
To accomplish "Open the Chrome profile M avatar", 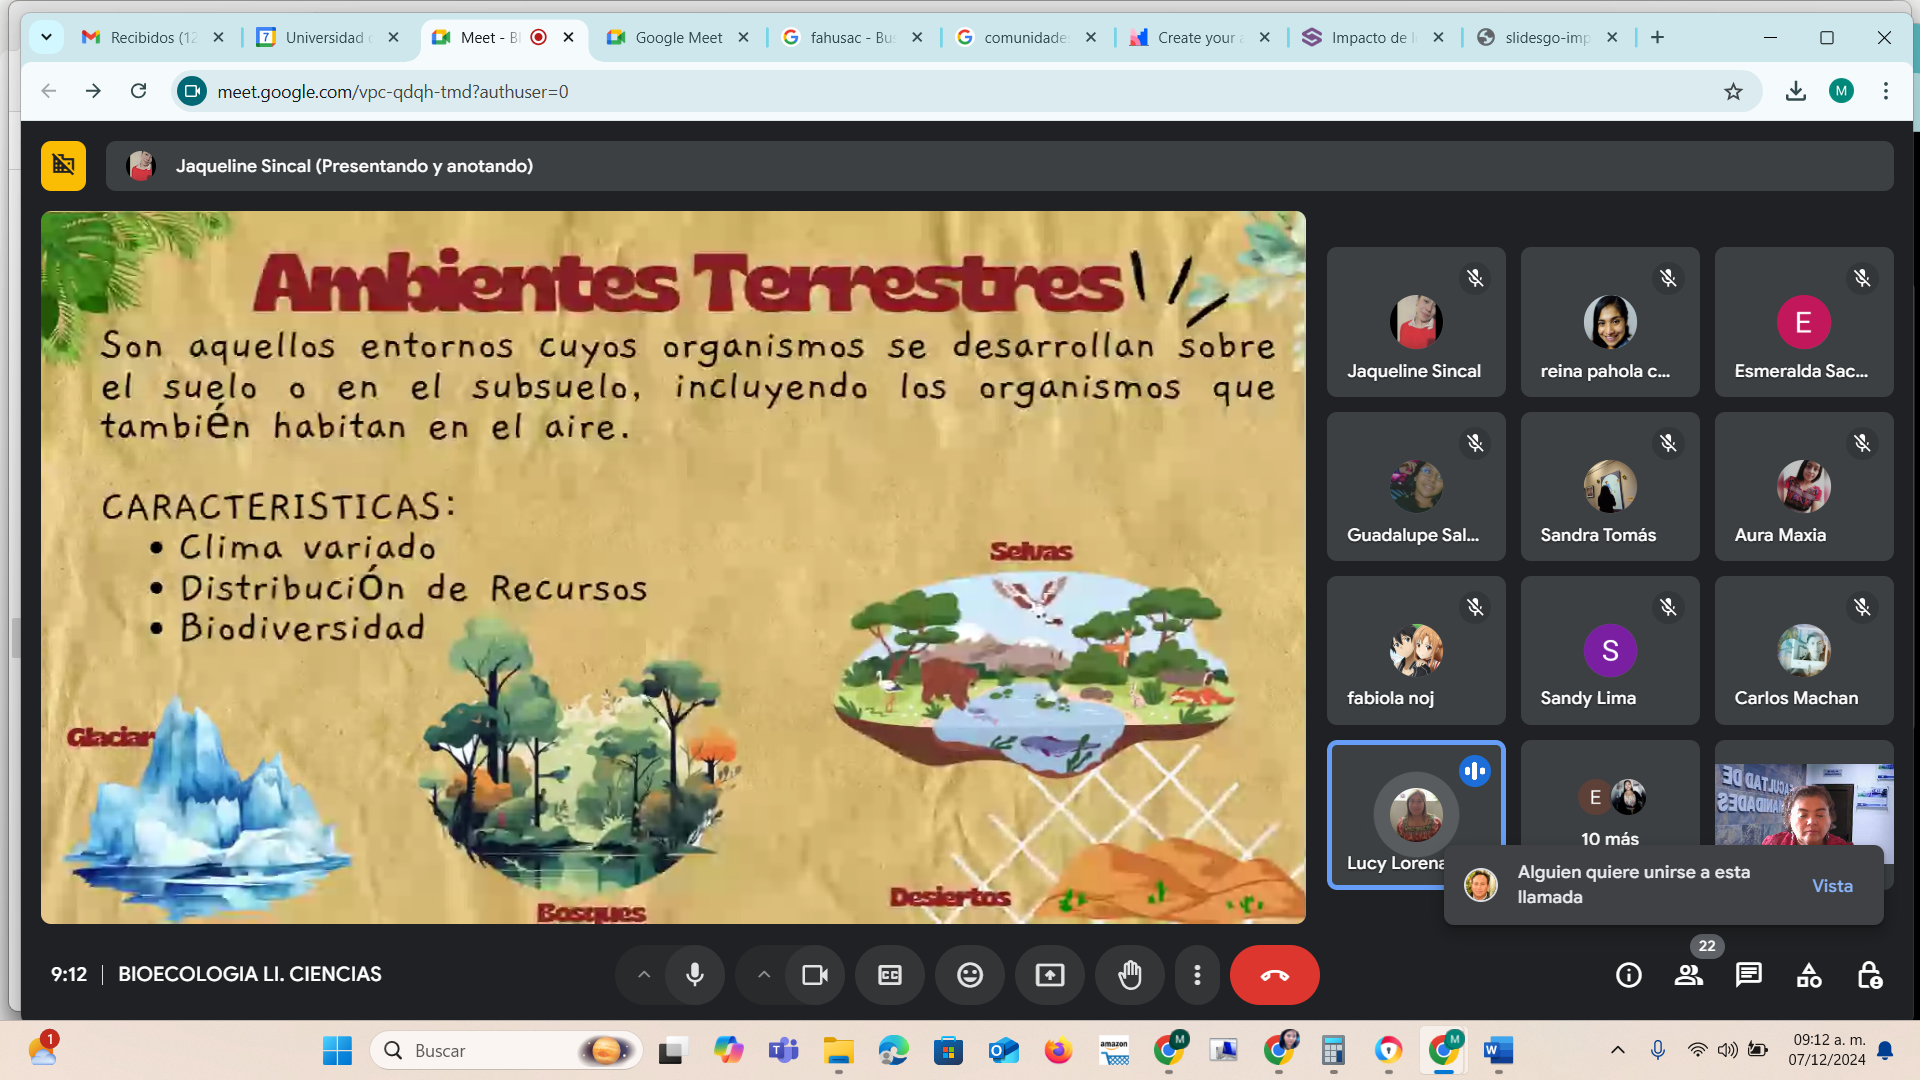I will click(x=1841, y=91).
